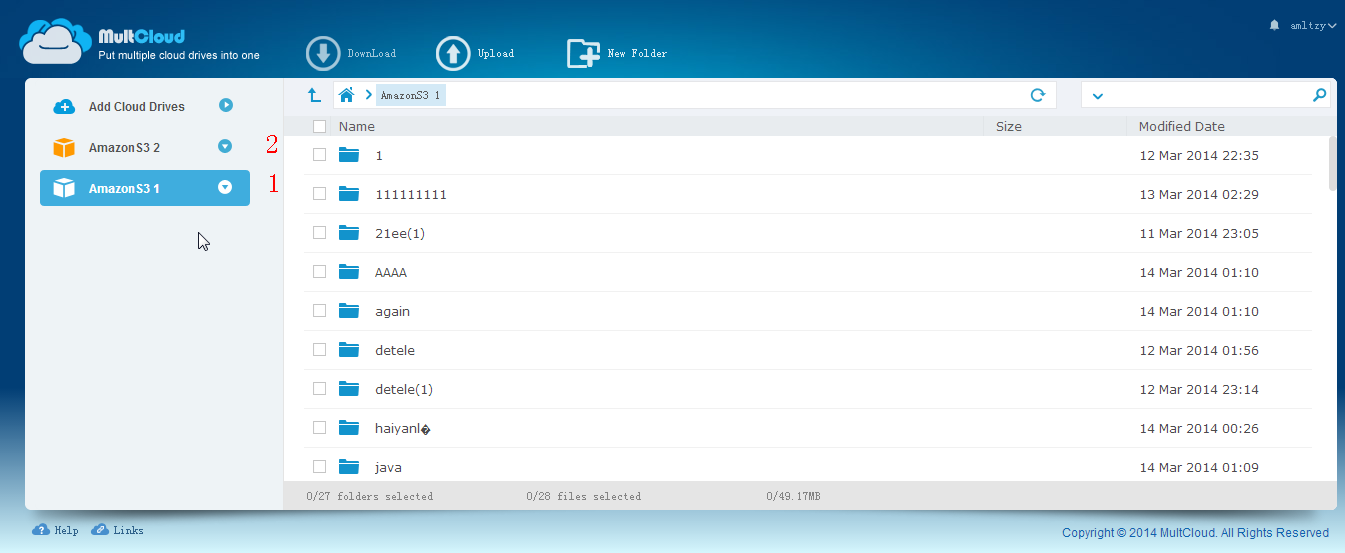
Task: Check the box for folder '1'
Action: click(319, 155)
